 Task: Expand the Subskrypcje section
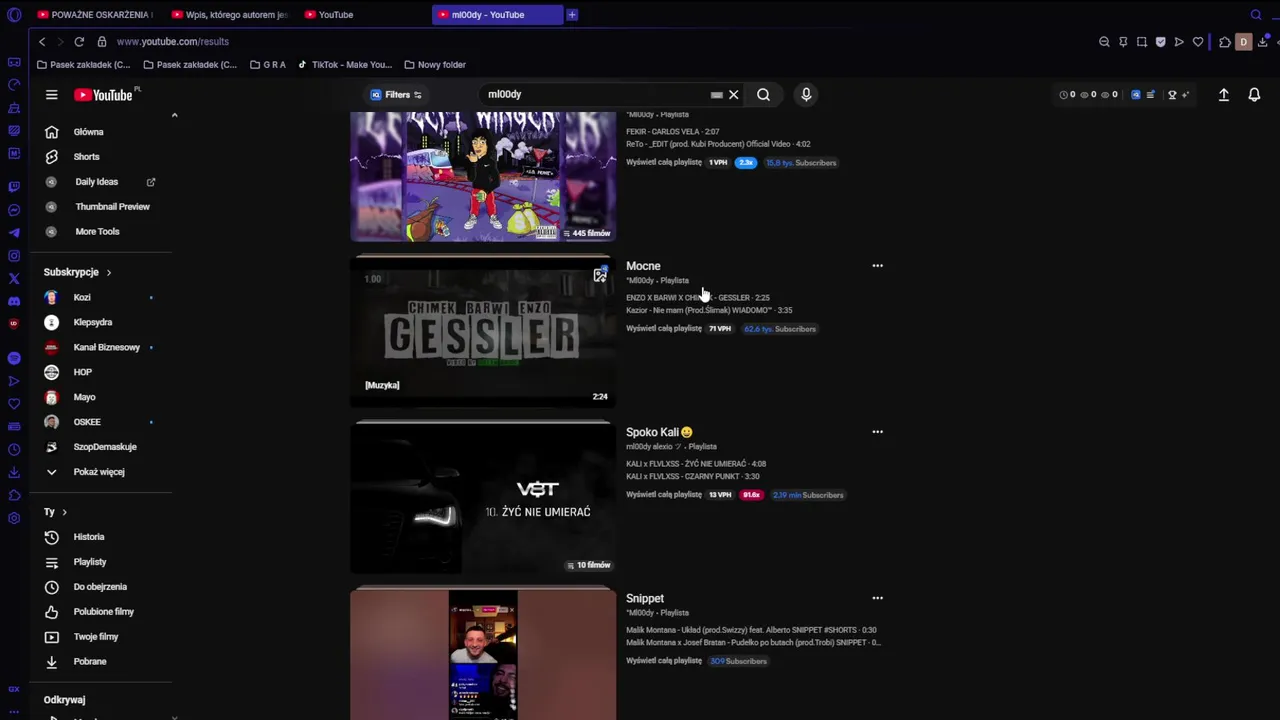77,272
